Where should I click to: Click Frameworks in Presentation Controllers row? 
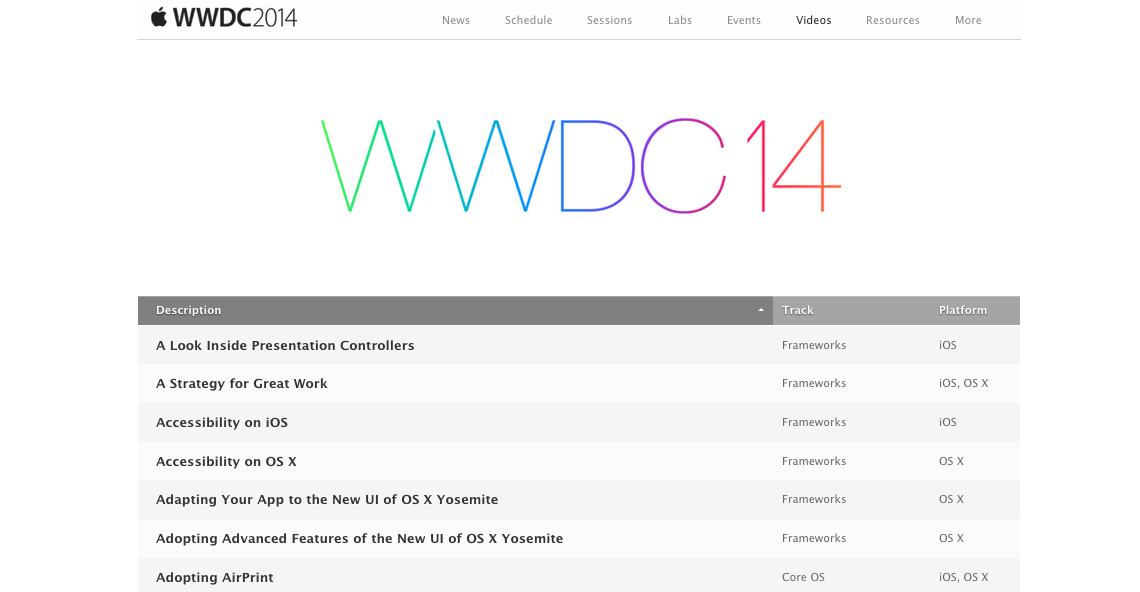click(x=814, y=345)
